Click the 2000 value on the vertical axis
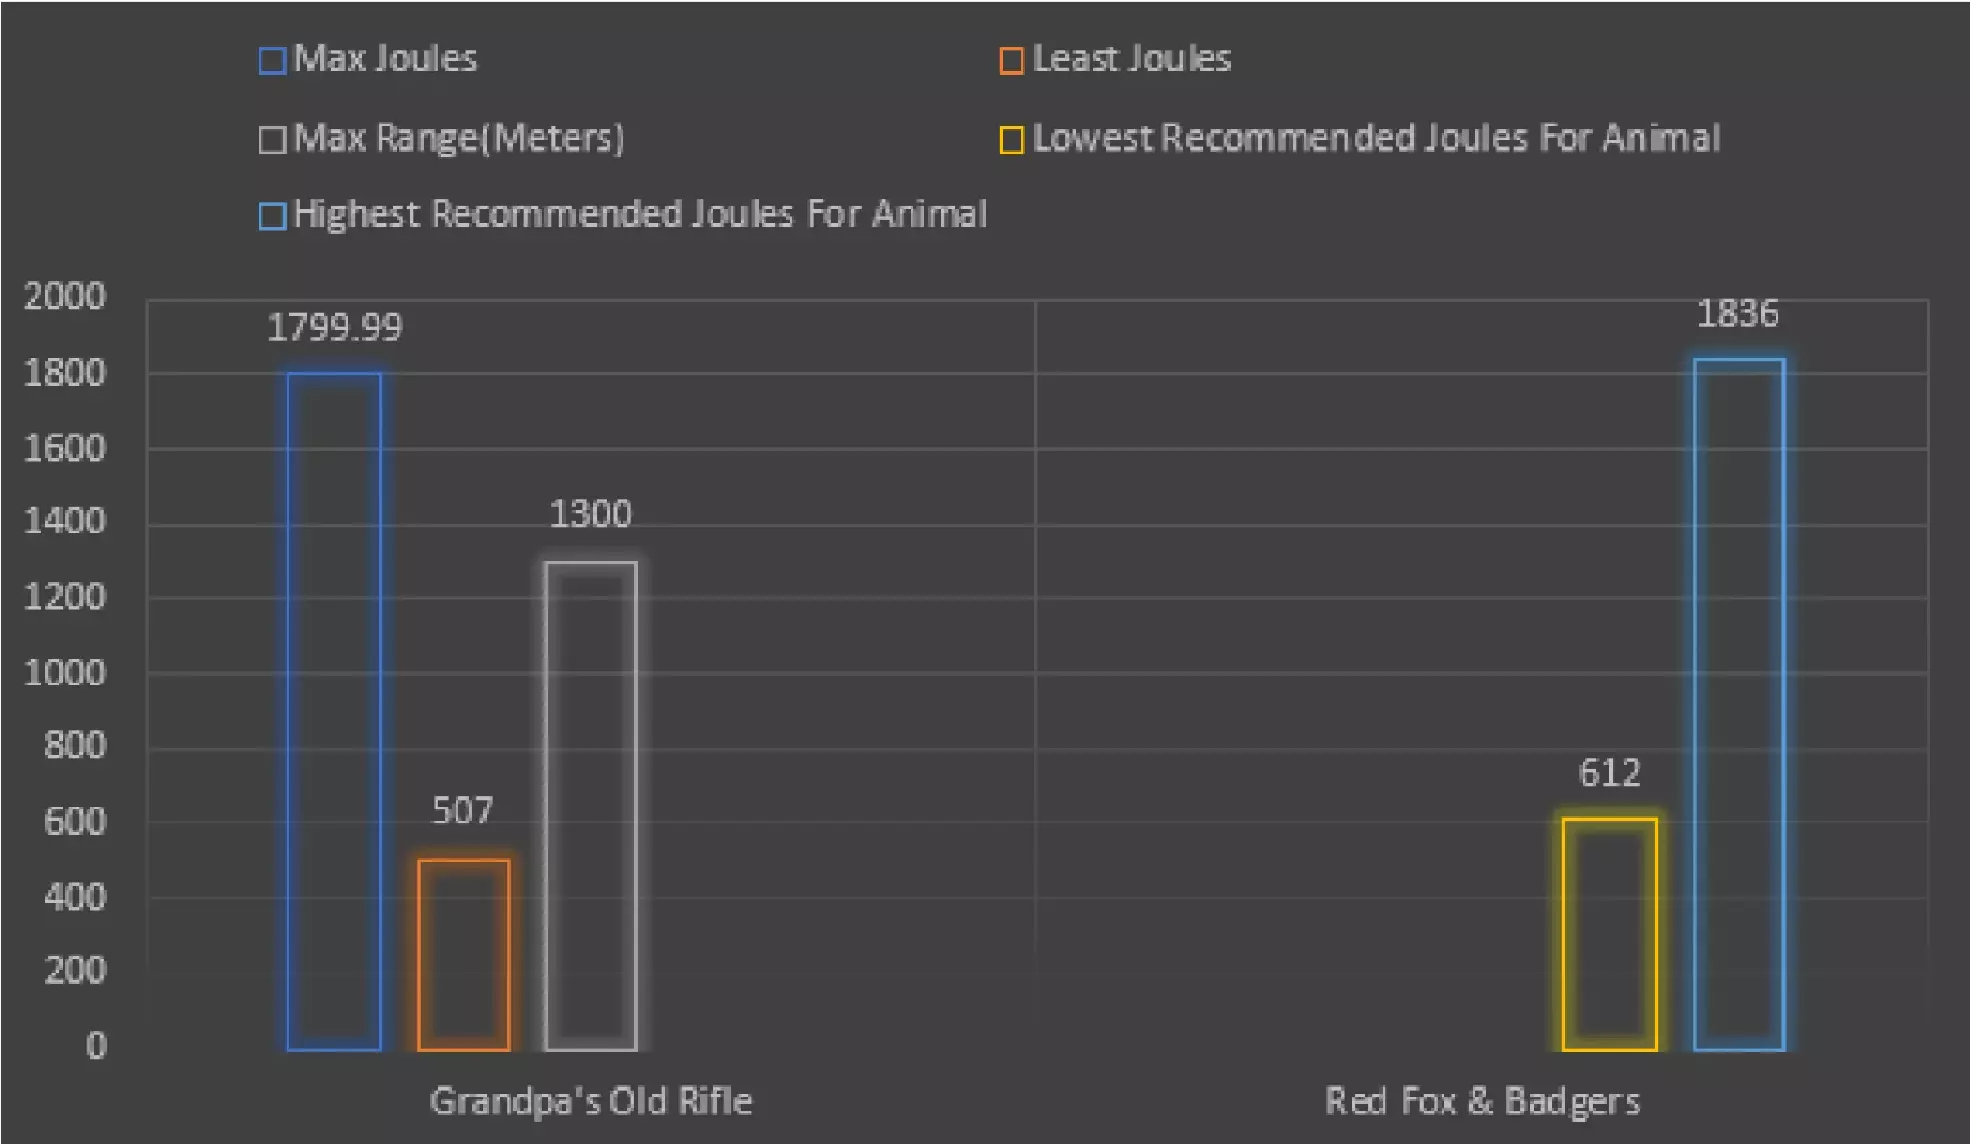Viewport: 1970px width, 1144px height. point(65,296)
